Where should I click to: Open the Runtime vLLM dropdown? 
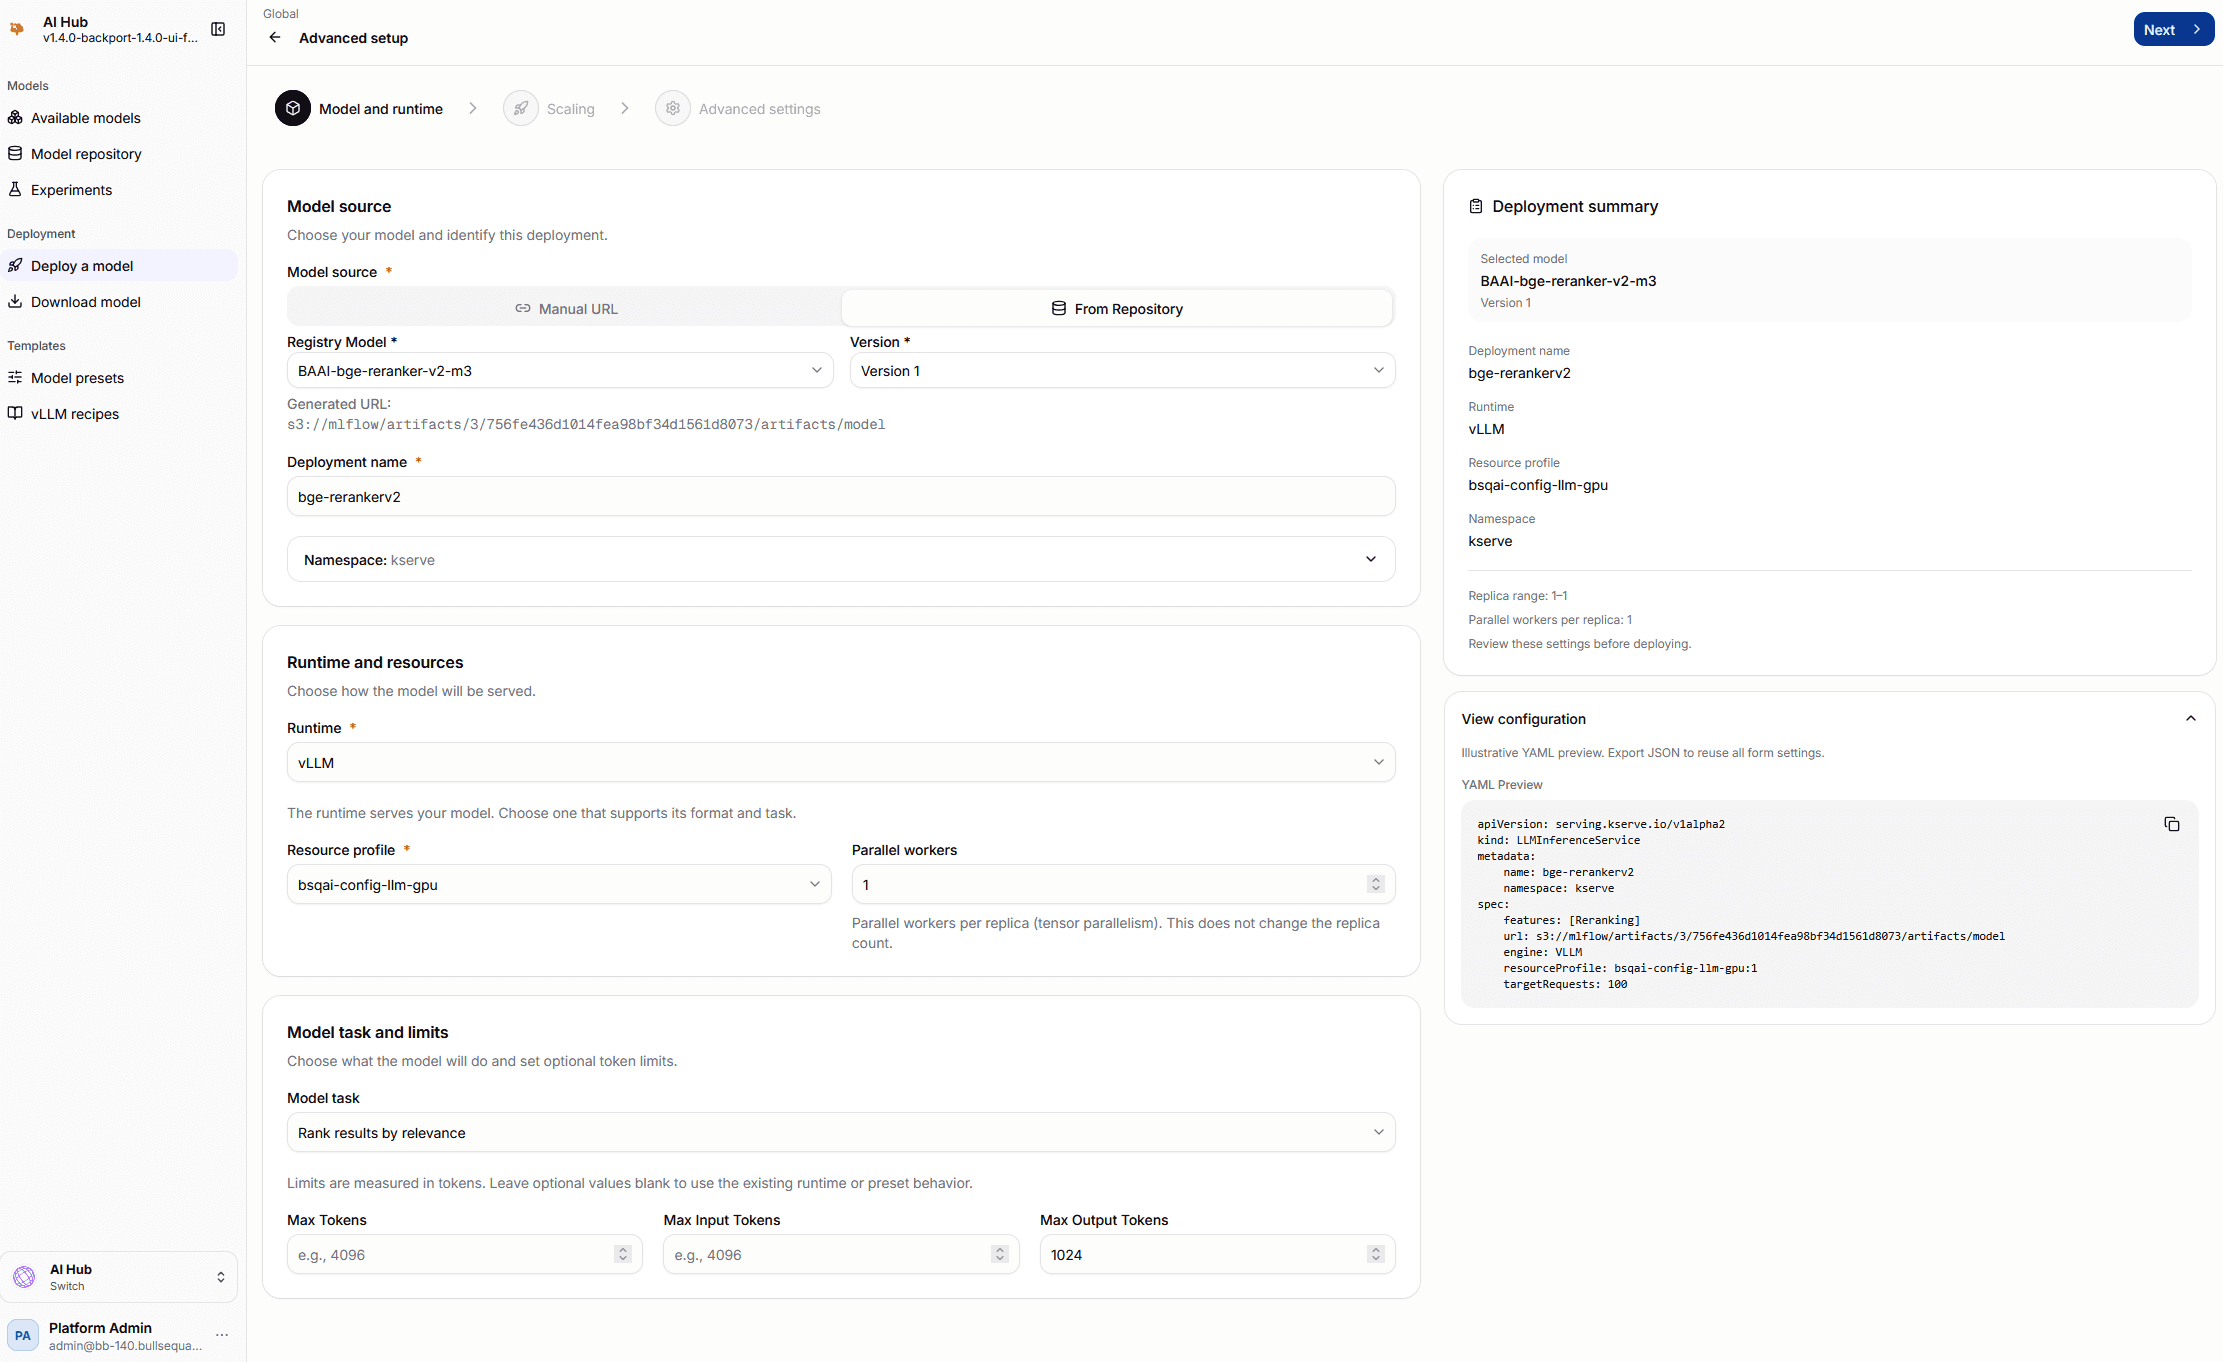(841, 762)
